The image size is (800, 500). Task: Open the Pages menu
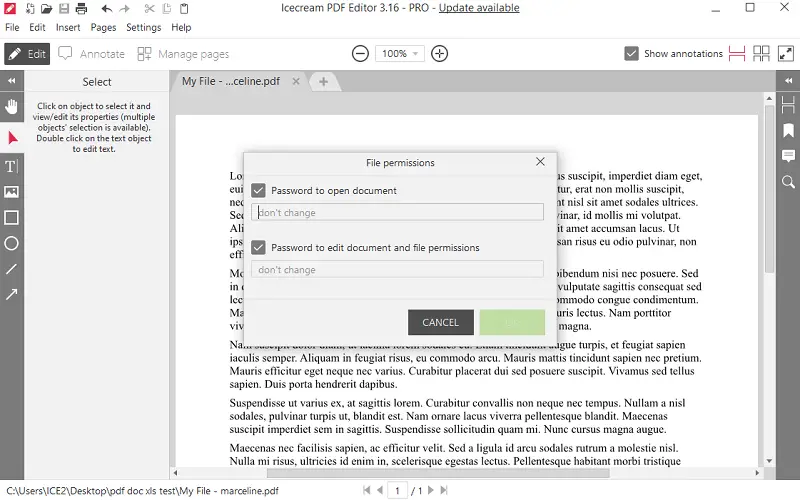point(103,27)
